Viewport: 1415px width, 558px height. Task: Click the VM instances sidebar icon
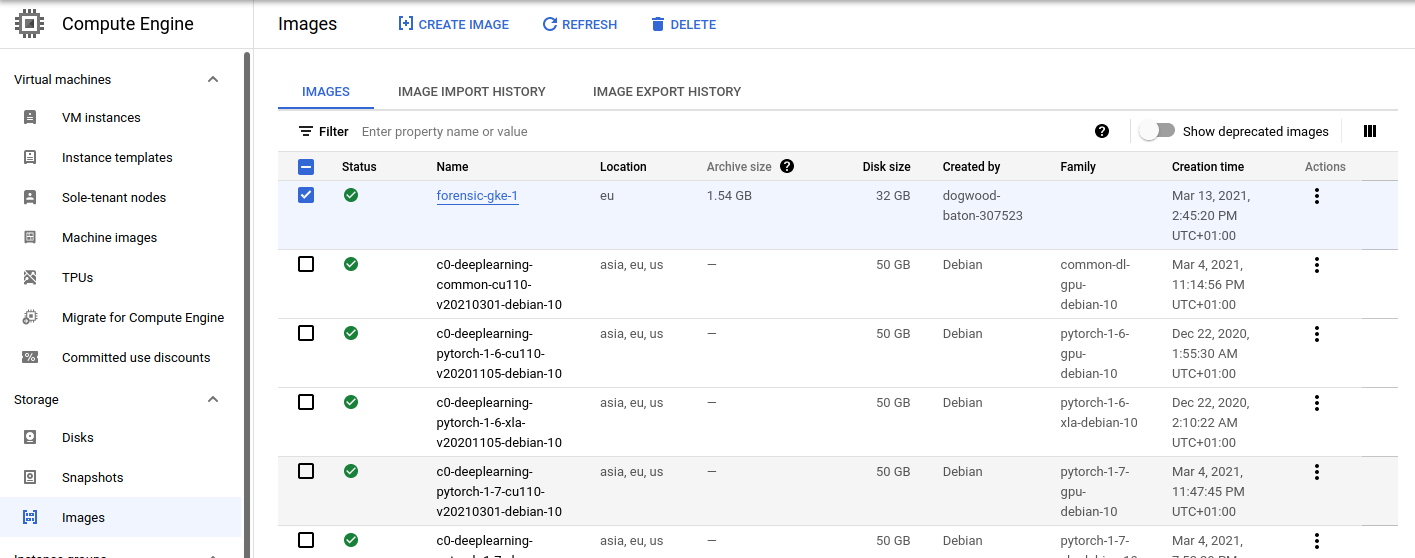(30, 117)
